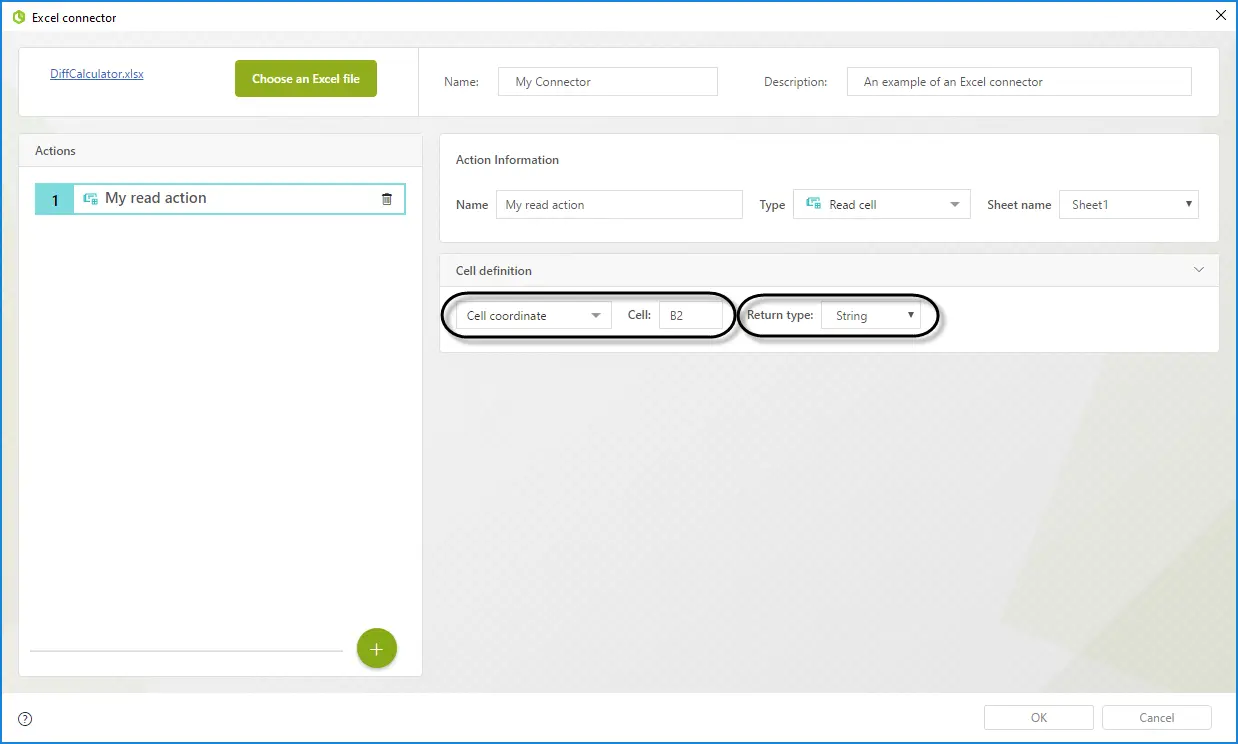Collapse the Cell definition section chevron
The height and width of the screenshot is (744, 1238).
click(1199, 270)
